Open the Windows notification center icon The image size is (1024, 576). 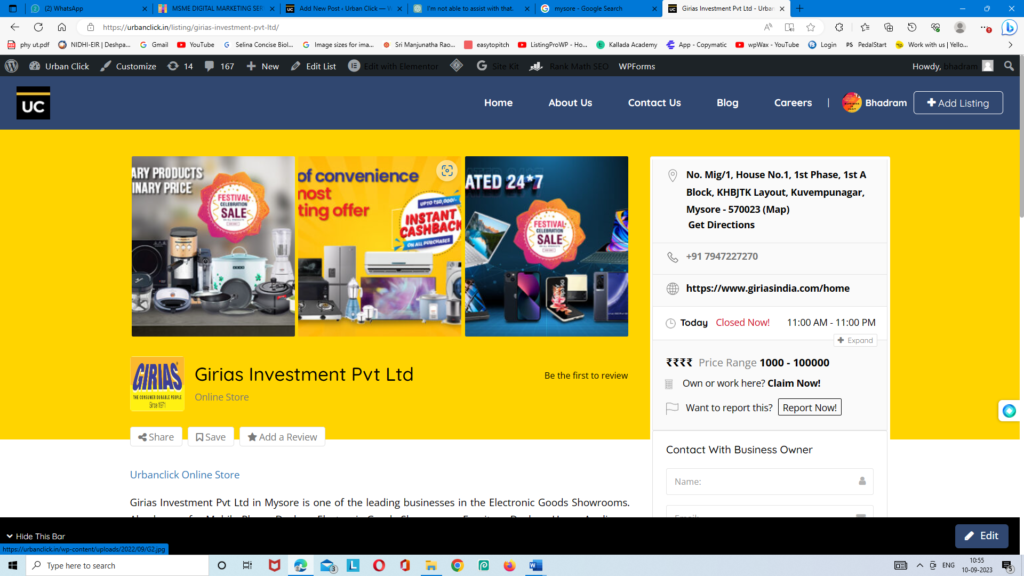click(x=1008, y=566)
